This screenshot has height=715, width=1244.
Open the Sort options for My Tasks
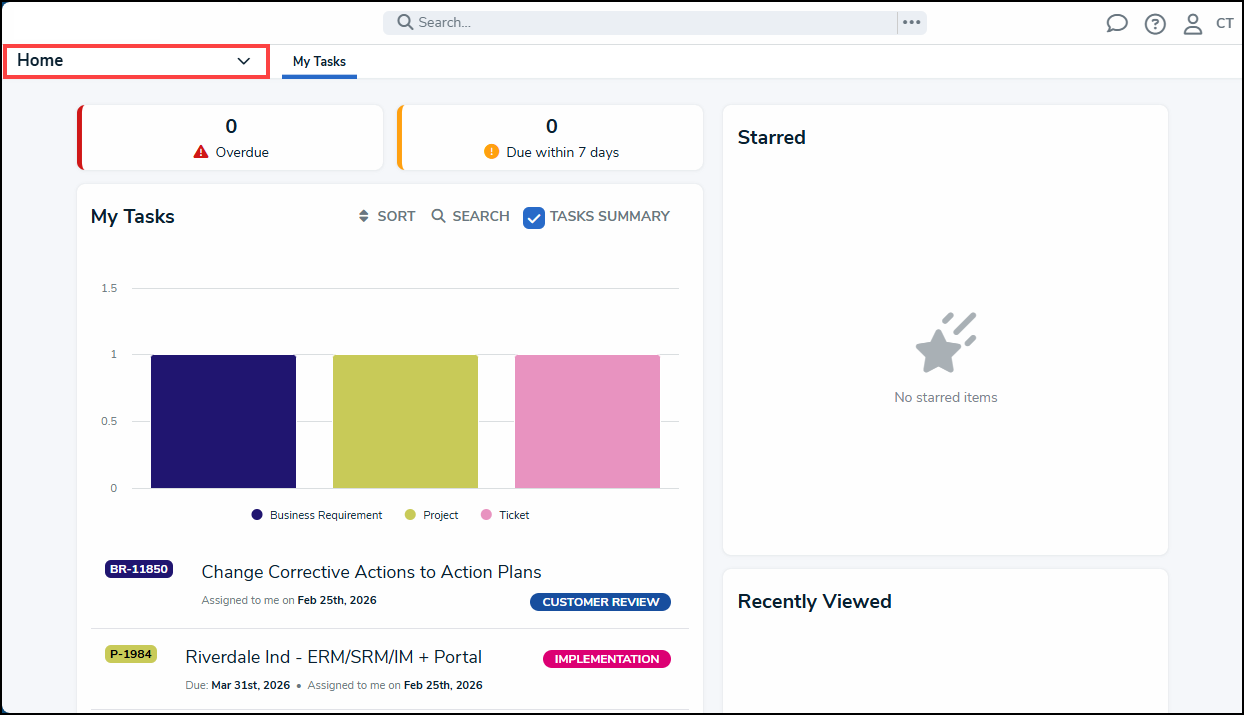pyautogui.click(x=386, y=216)
